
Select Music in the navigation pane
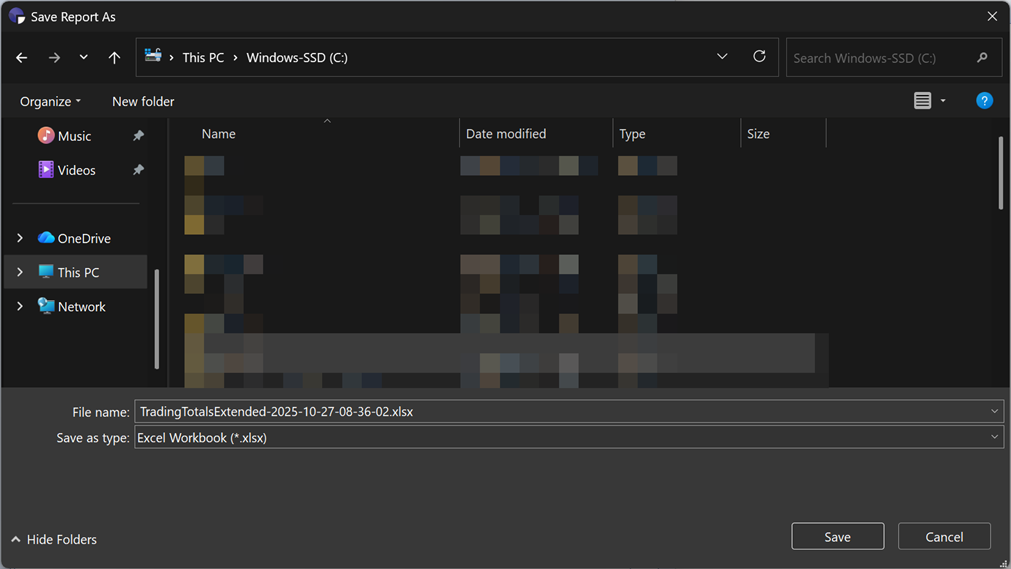pos(74,136)
